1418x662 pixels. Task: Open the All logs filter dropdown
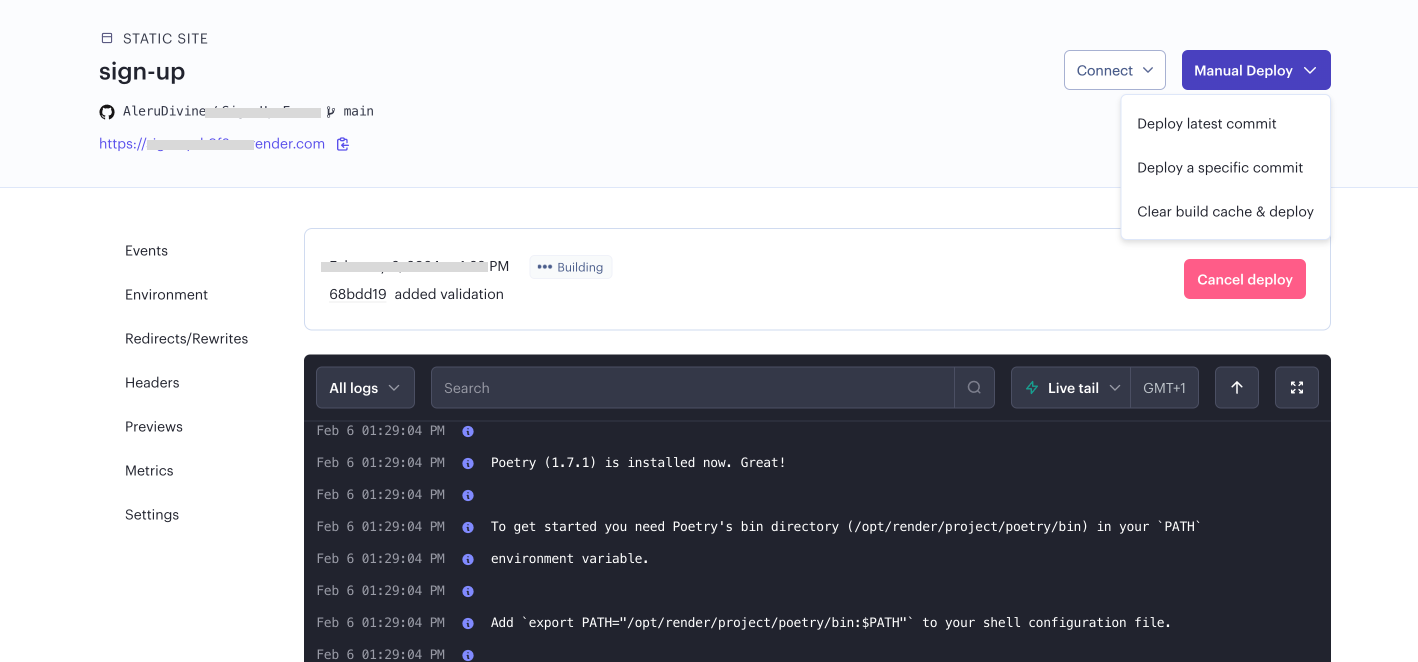coord(365,388)
